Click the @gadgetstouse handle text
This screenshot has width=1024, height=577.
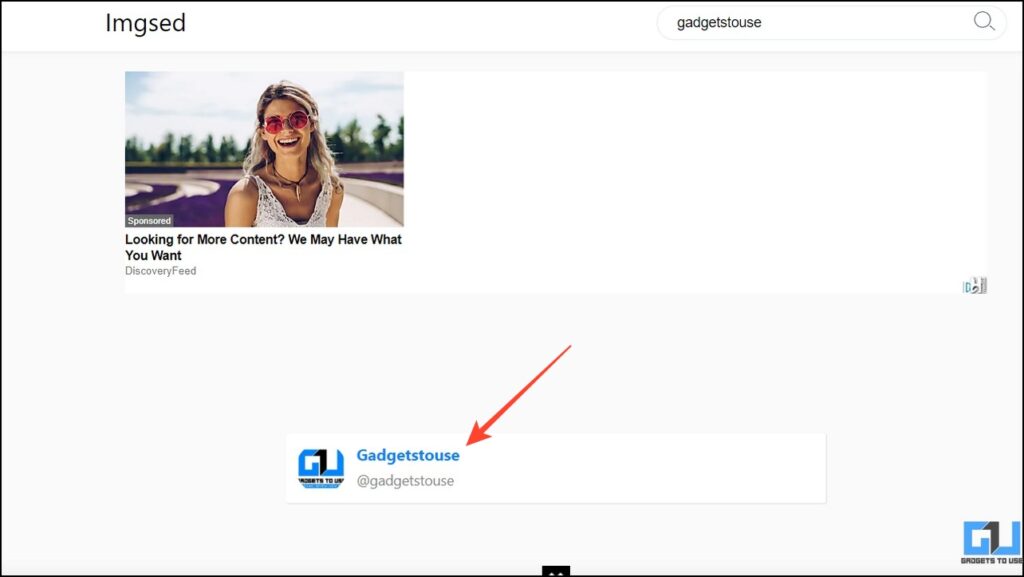click(406, 480)
